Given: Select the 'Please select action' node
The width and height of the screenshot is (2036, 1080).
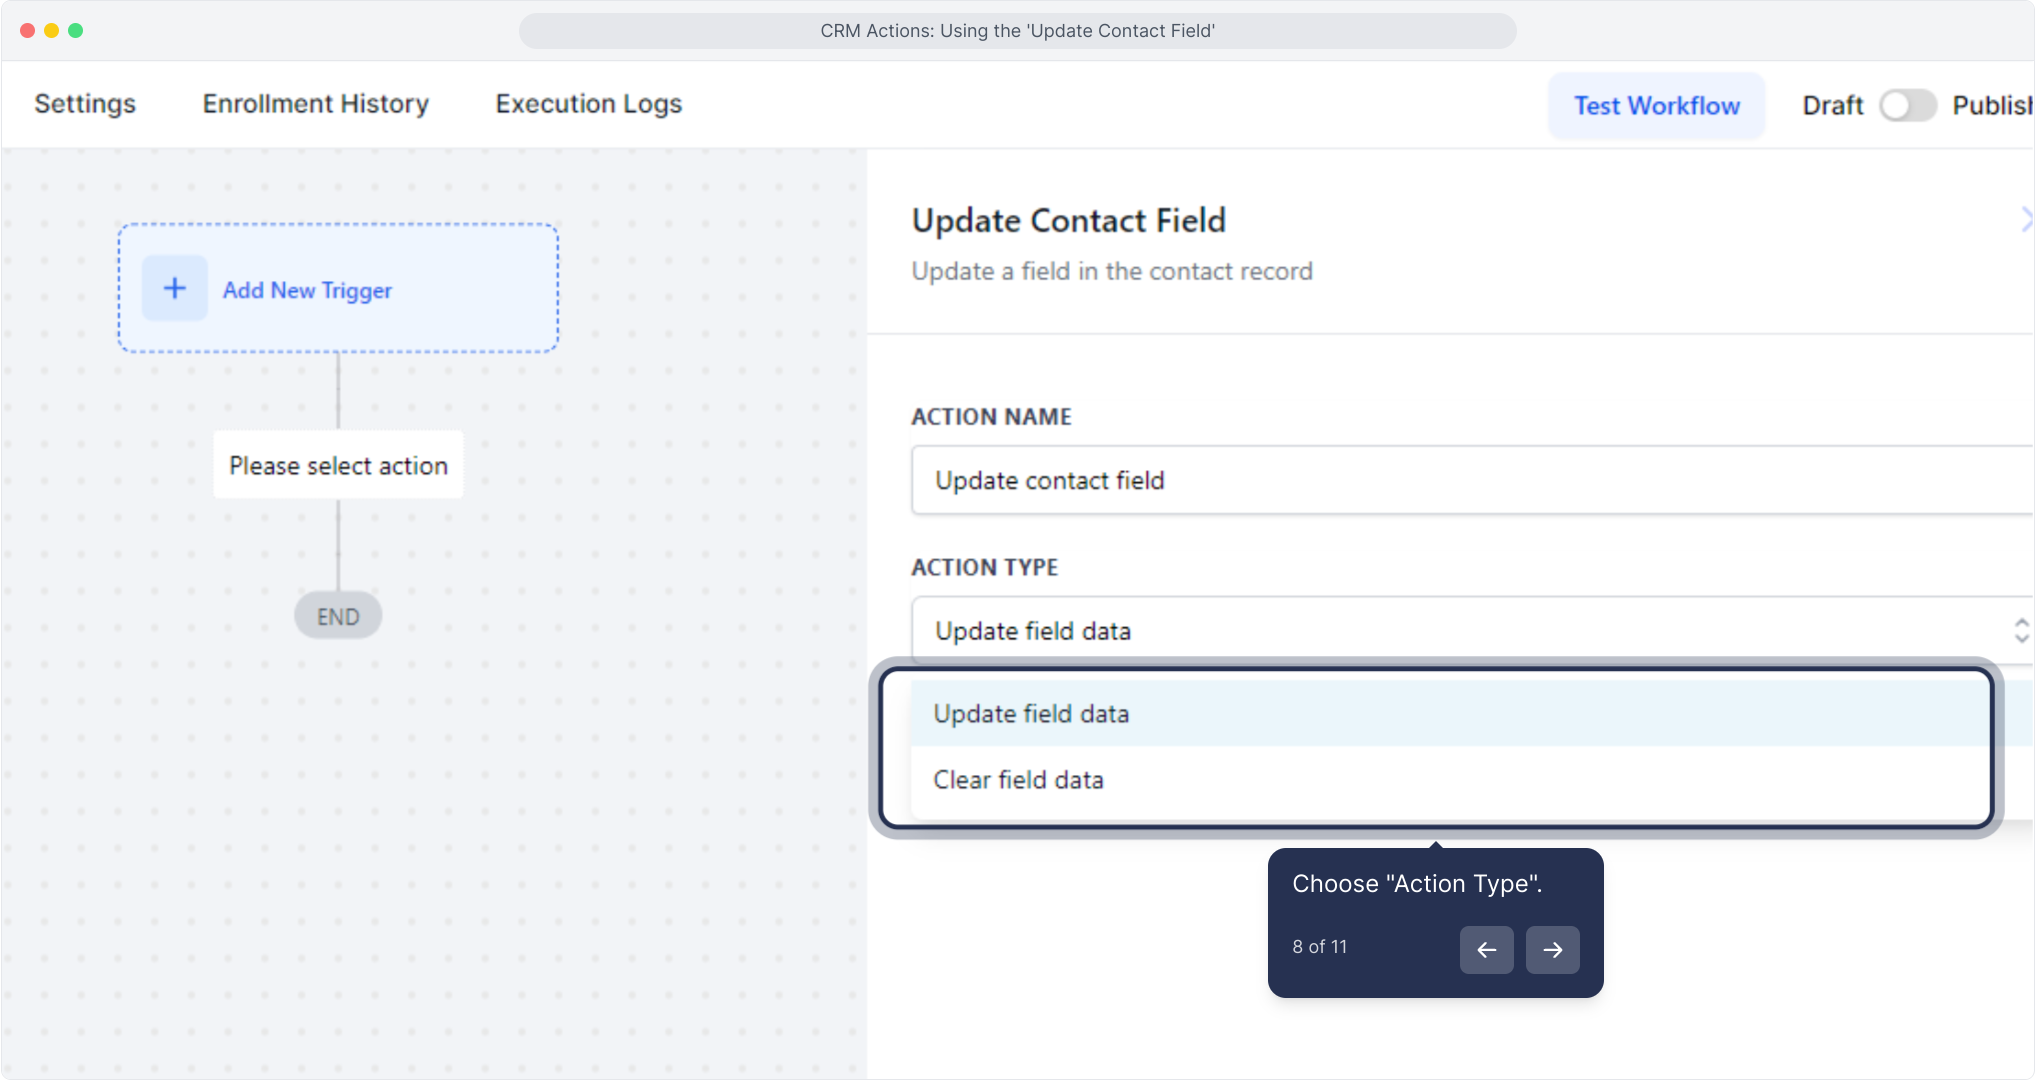Looking at the screenshot, I should point(338,466).
